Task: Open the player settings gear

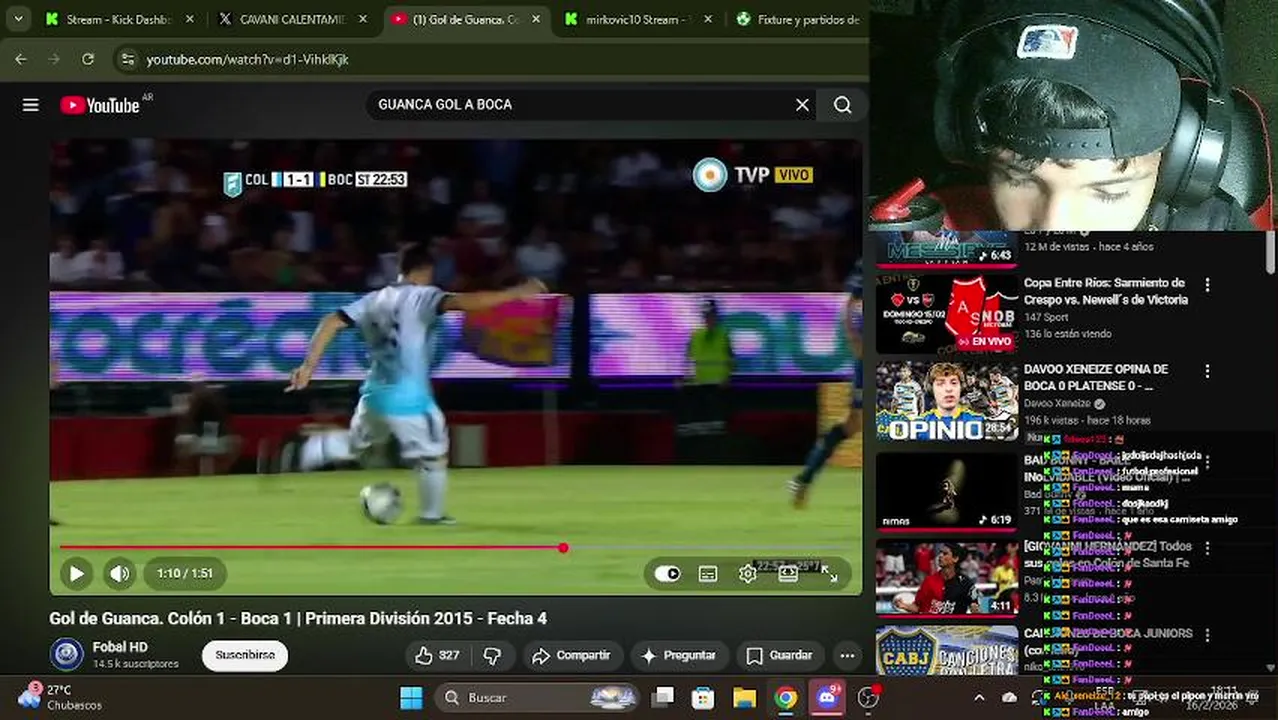Action: [x=747, y=573]
